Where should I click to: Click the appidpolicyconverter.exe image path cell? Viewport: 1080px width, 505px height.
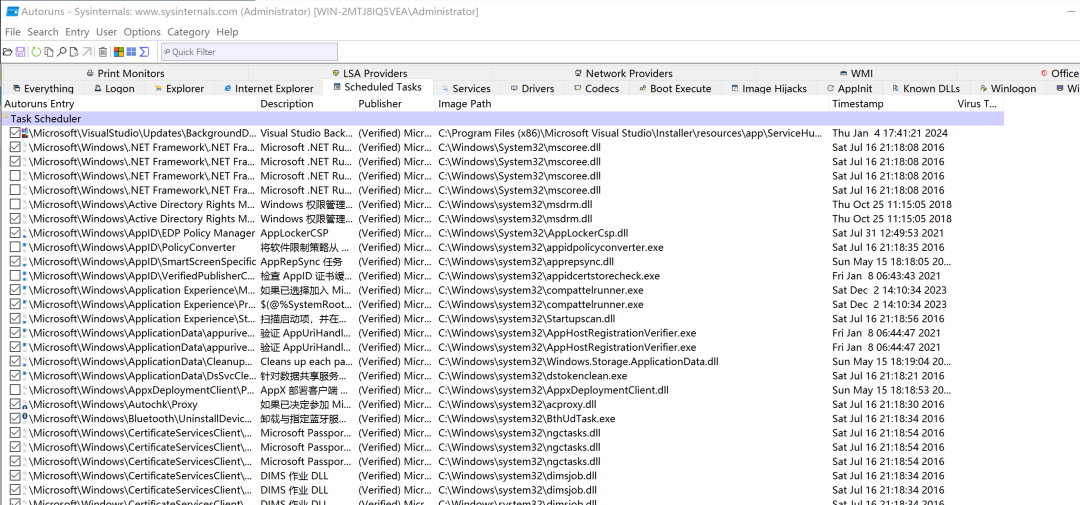point(551,247)
